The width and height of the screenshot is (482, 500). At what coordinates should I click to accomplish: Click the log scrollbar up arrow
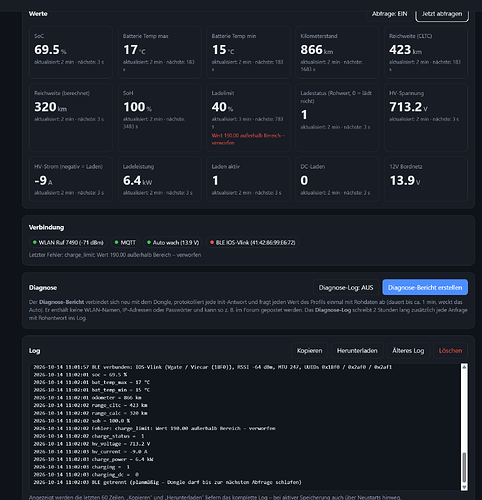click(464, 367)
